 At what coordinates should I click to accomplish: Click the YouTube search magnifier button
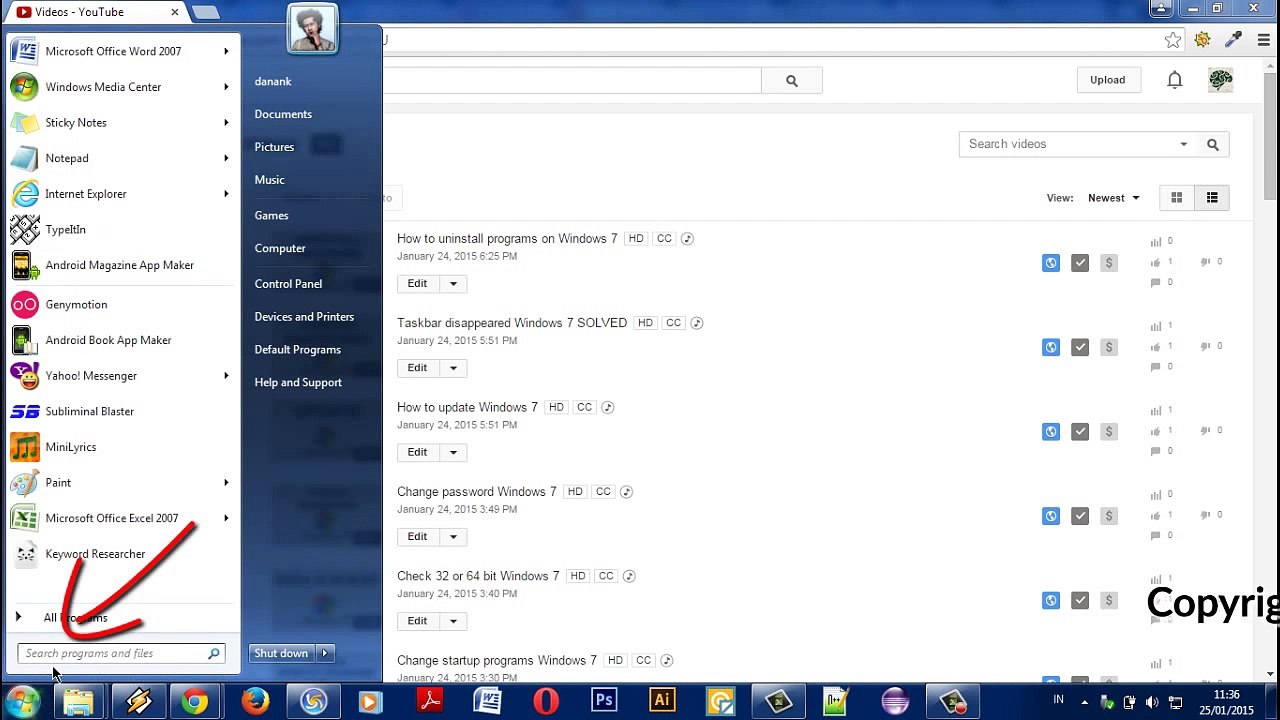pyautogui.click(x=792, y=81)
